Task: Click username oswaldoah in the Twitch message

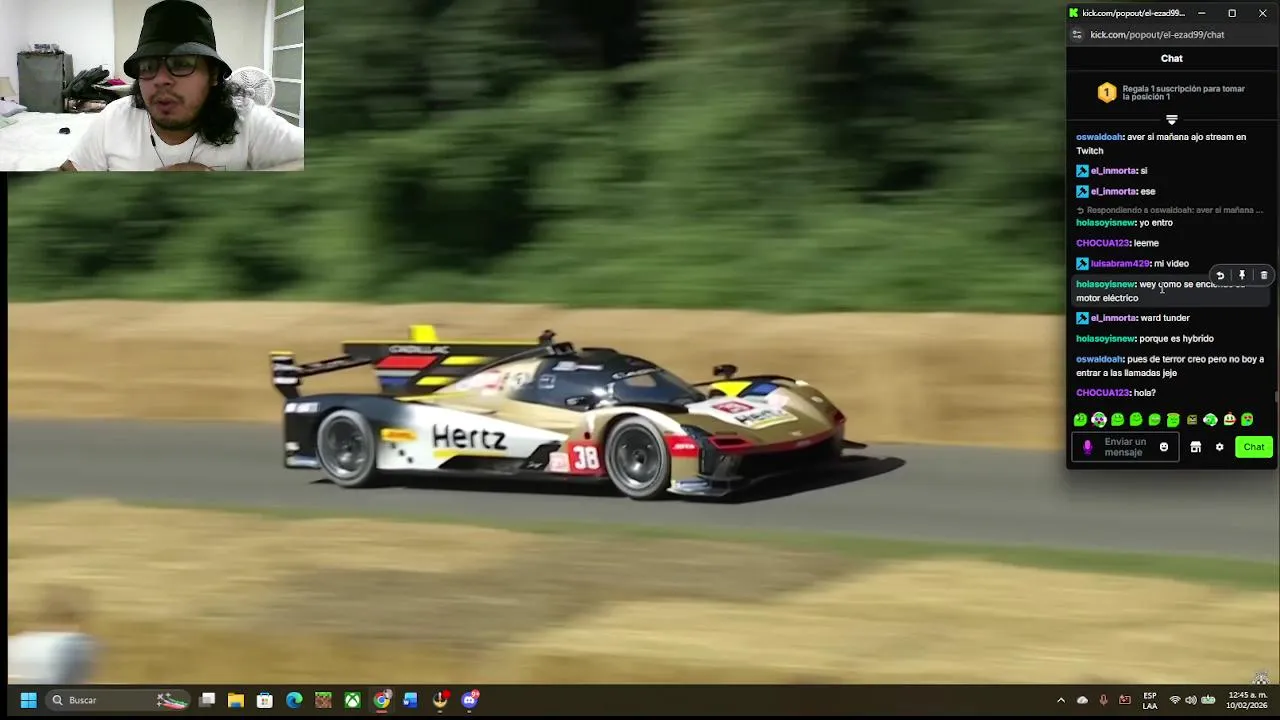Action: click(x=1099, y=137)
